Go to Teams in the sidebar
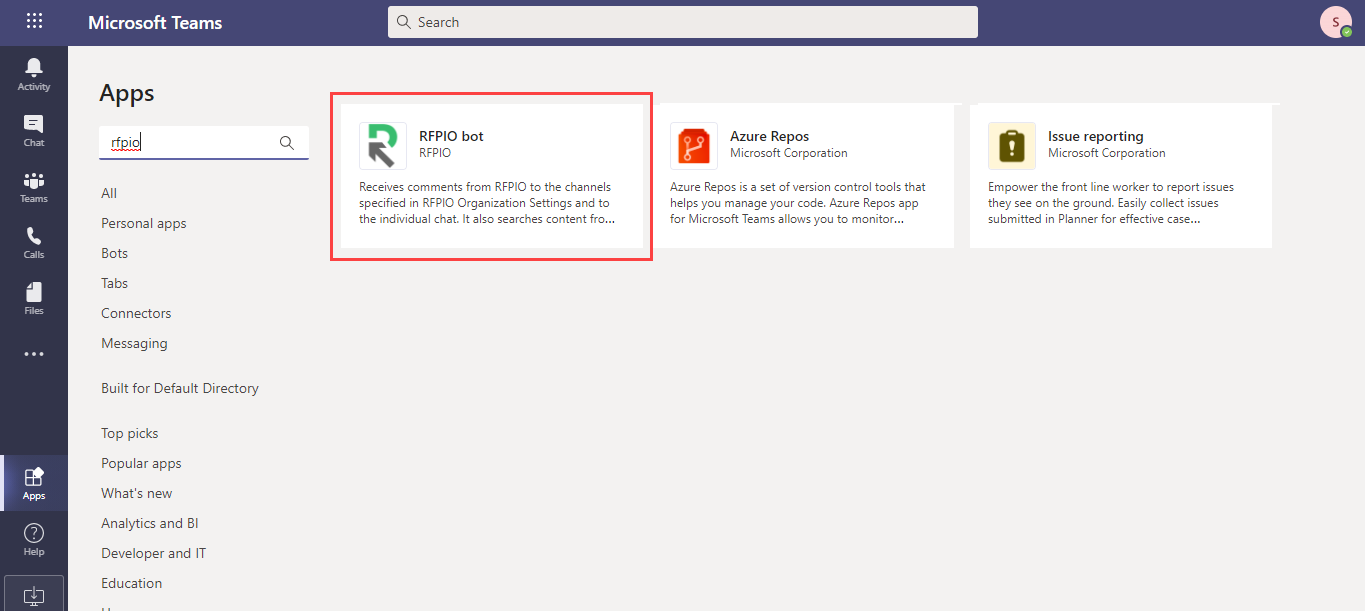1365x611 pixels. (x=34, y=186)
